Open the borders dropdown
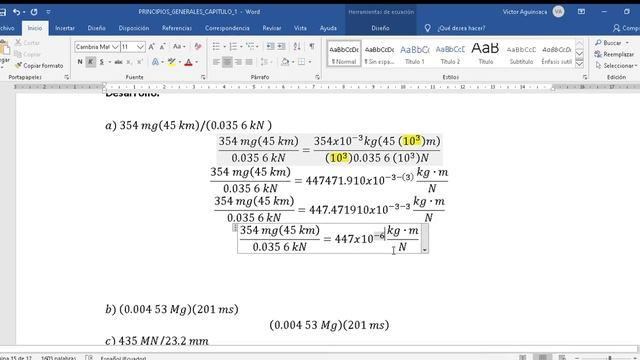This screenshot has width=640, height=360. point(309,62)
